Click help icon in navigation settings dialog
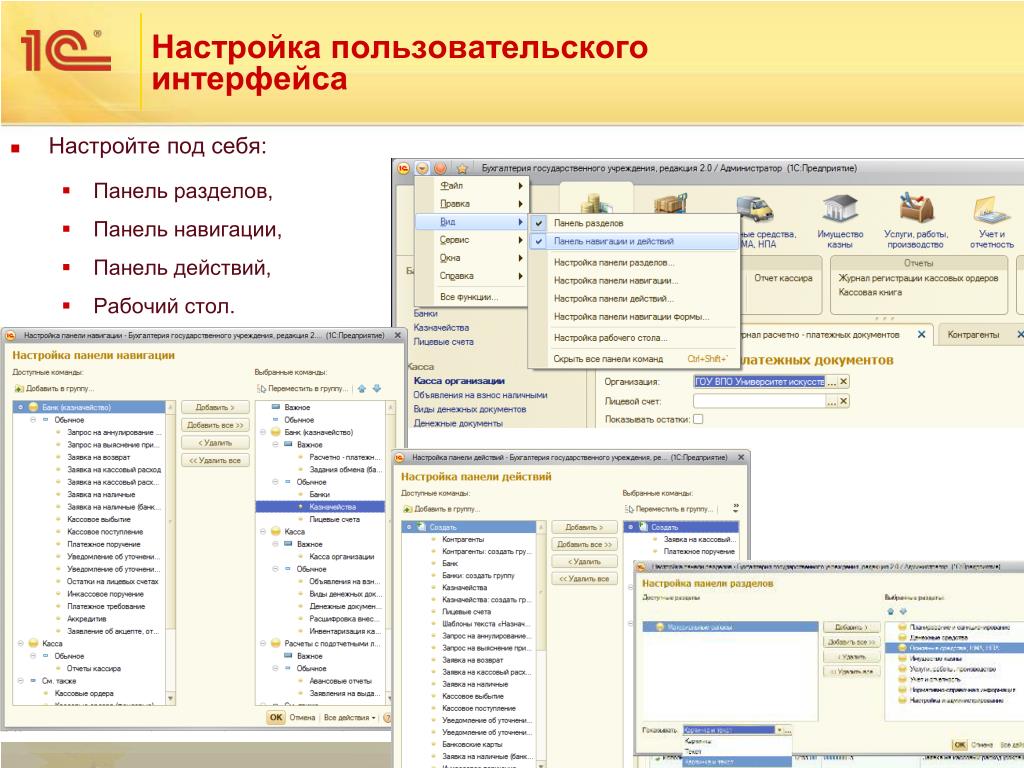This screenshot has width=1024, height=768. coord(387,717)
